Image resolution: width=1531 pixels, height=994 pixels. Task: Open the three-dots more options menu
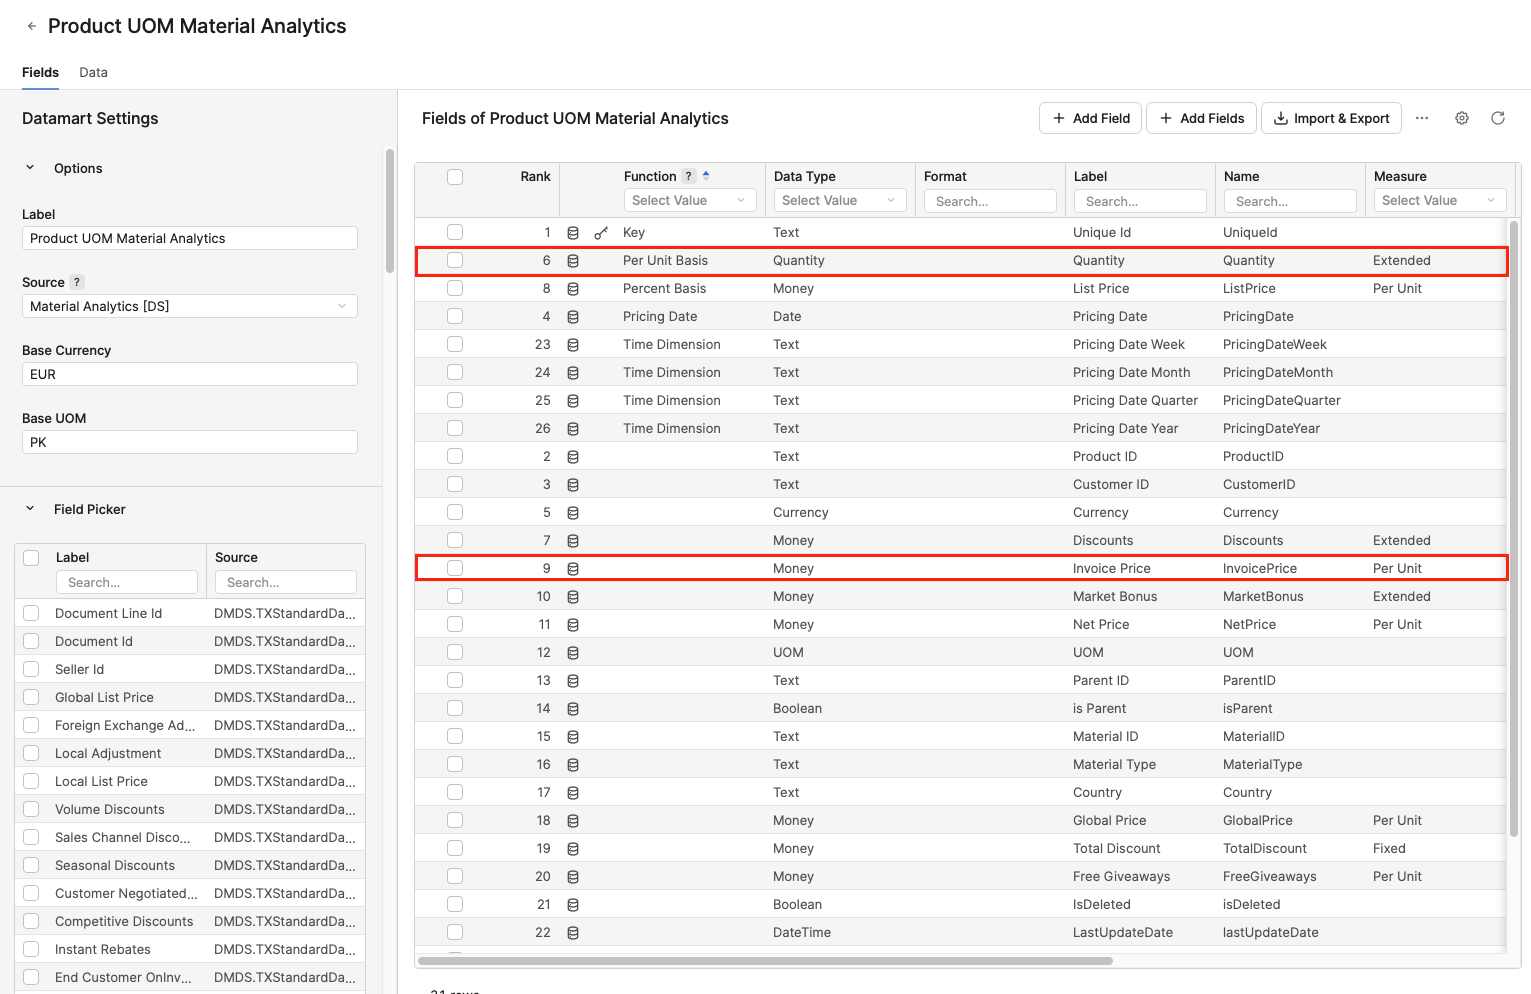[1421, 118]
